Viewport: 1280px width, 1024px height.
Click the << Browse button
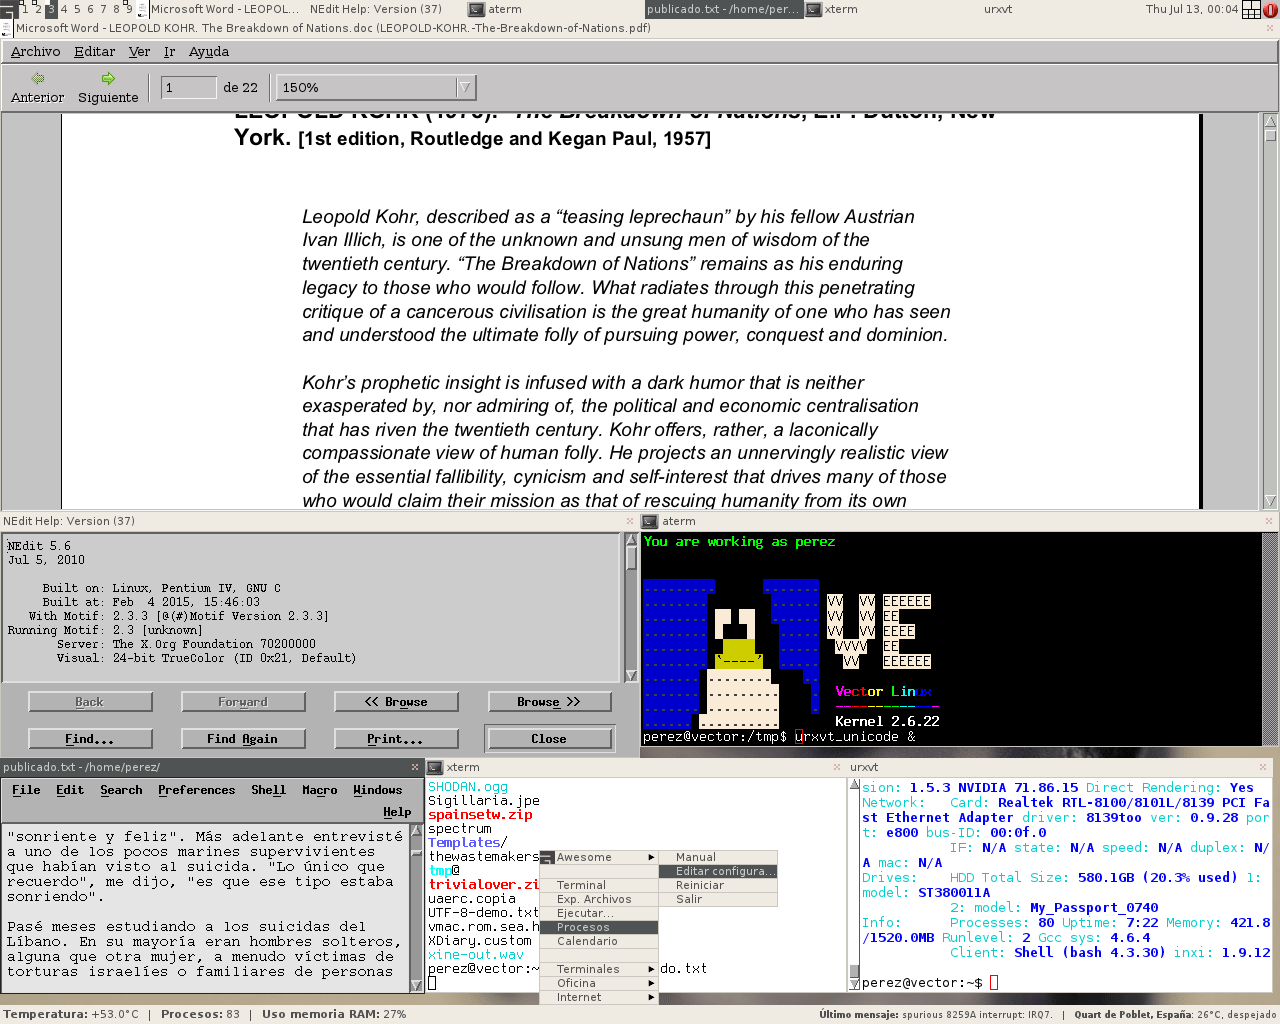396,702
